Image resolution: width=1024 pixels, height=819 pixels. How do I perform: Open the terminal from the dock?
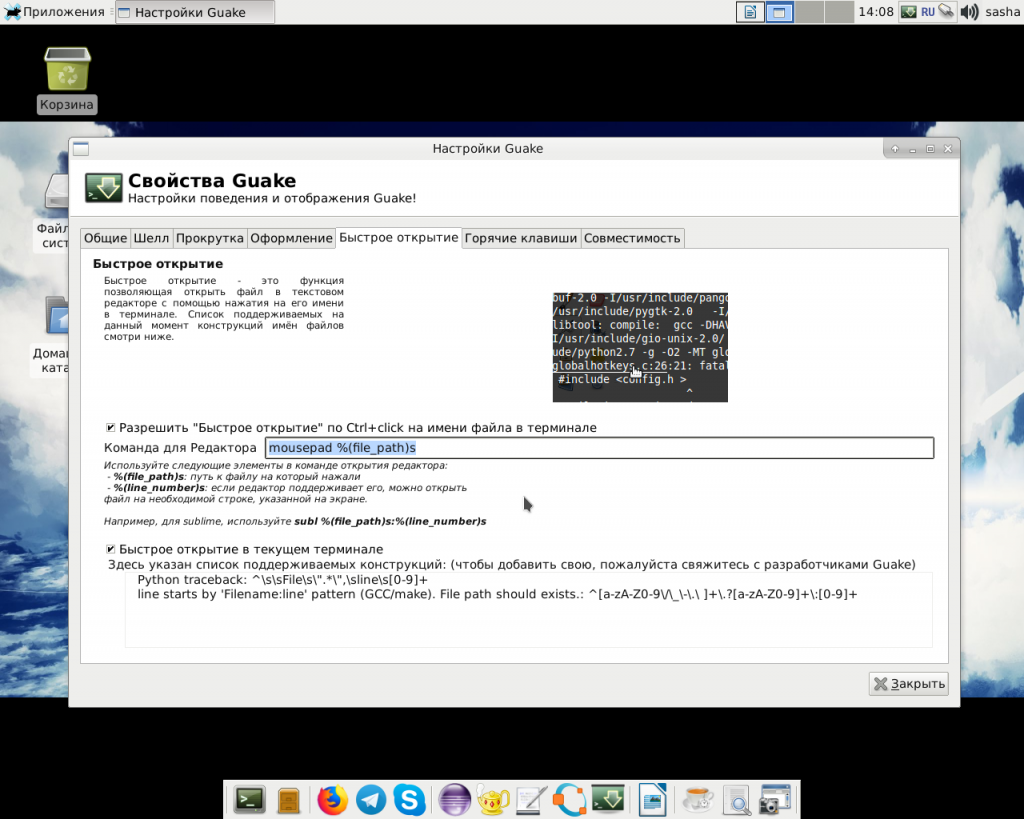coord(249,800)
